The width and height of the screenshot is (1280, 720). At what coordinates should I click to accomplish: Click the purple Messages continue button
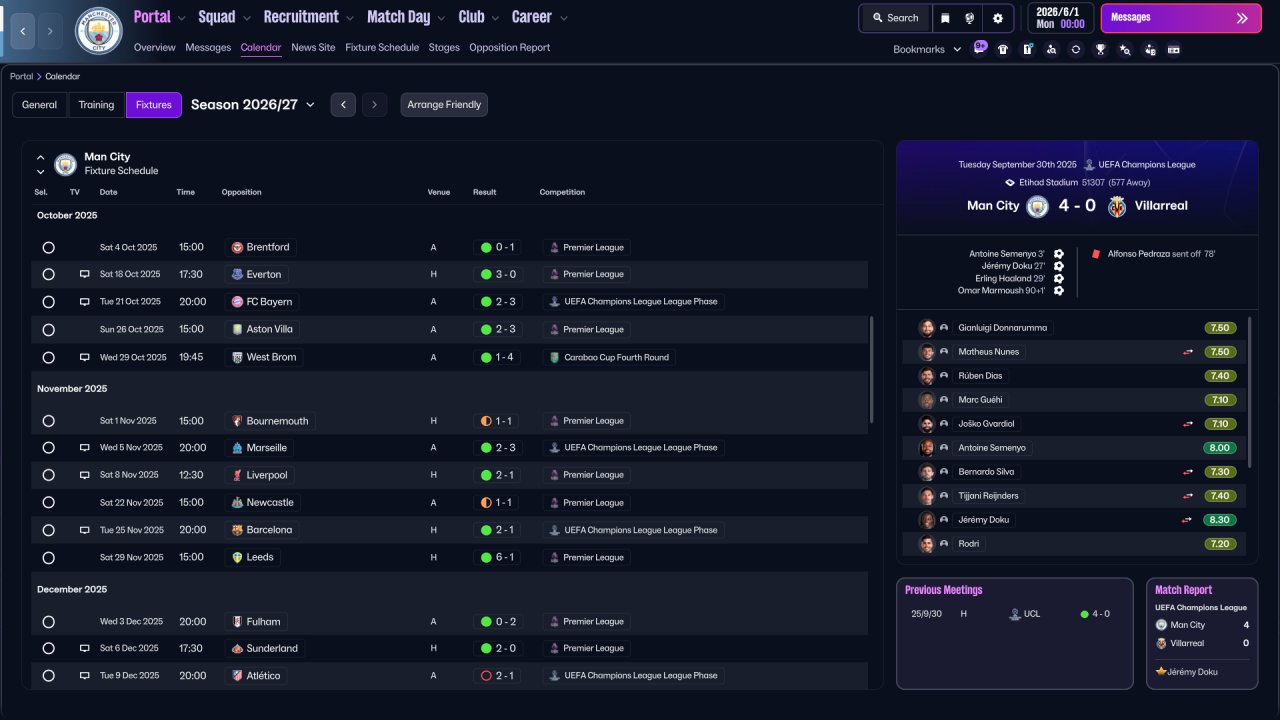pos(1181,18)
